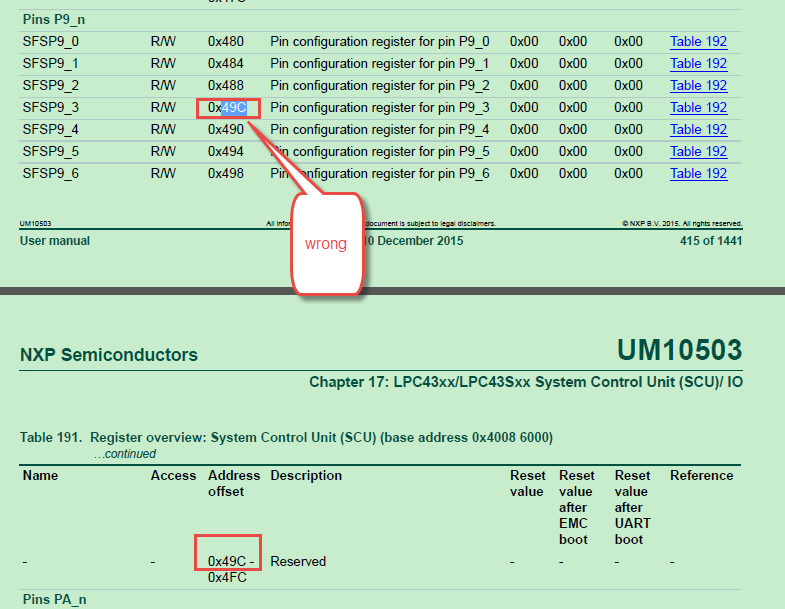Image resolution: width=785 pixels, height=609 pixels.
Task: Click the 'Name' column header
Action: [41, 475]
